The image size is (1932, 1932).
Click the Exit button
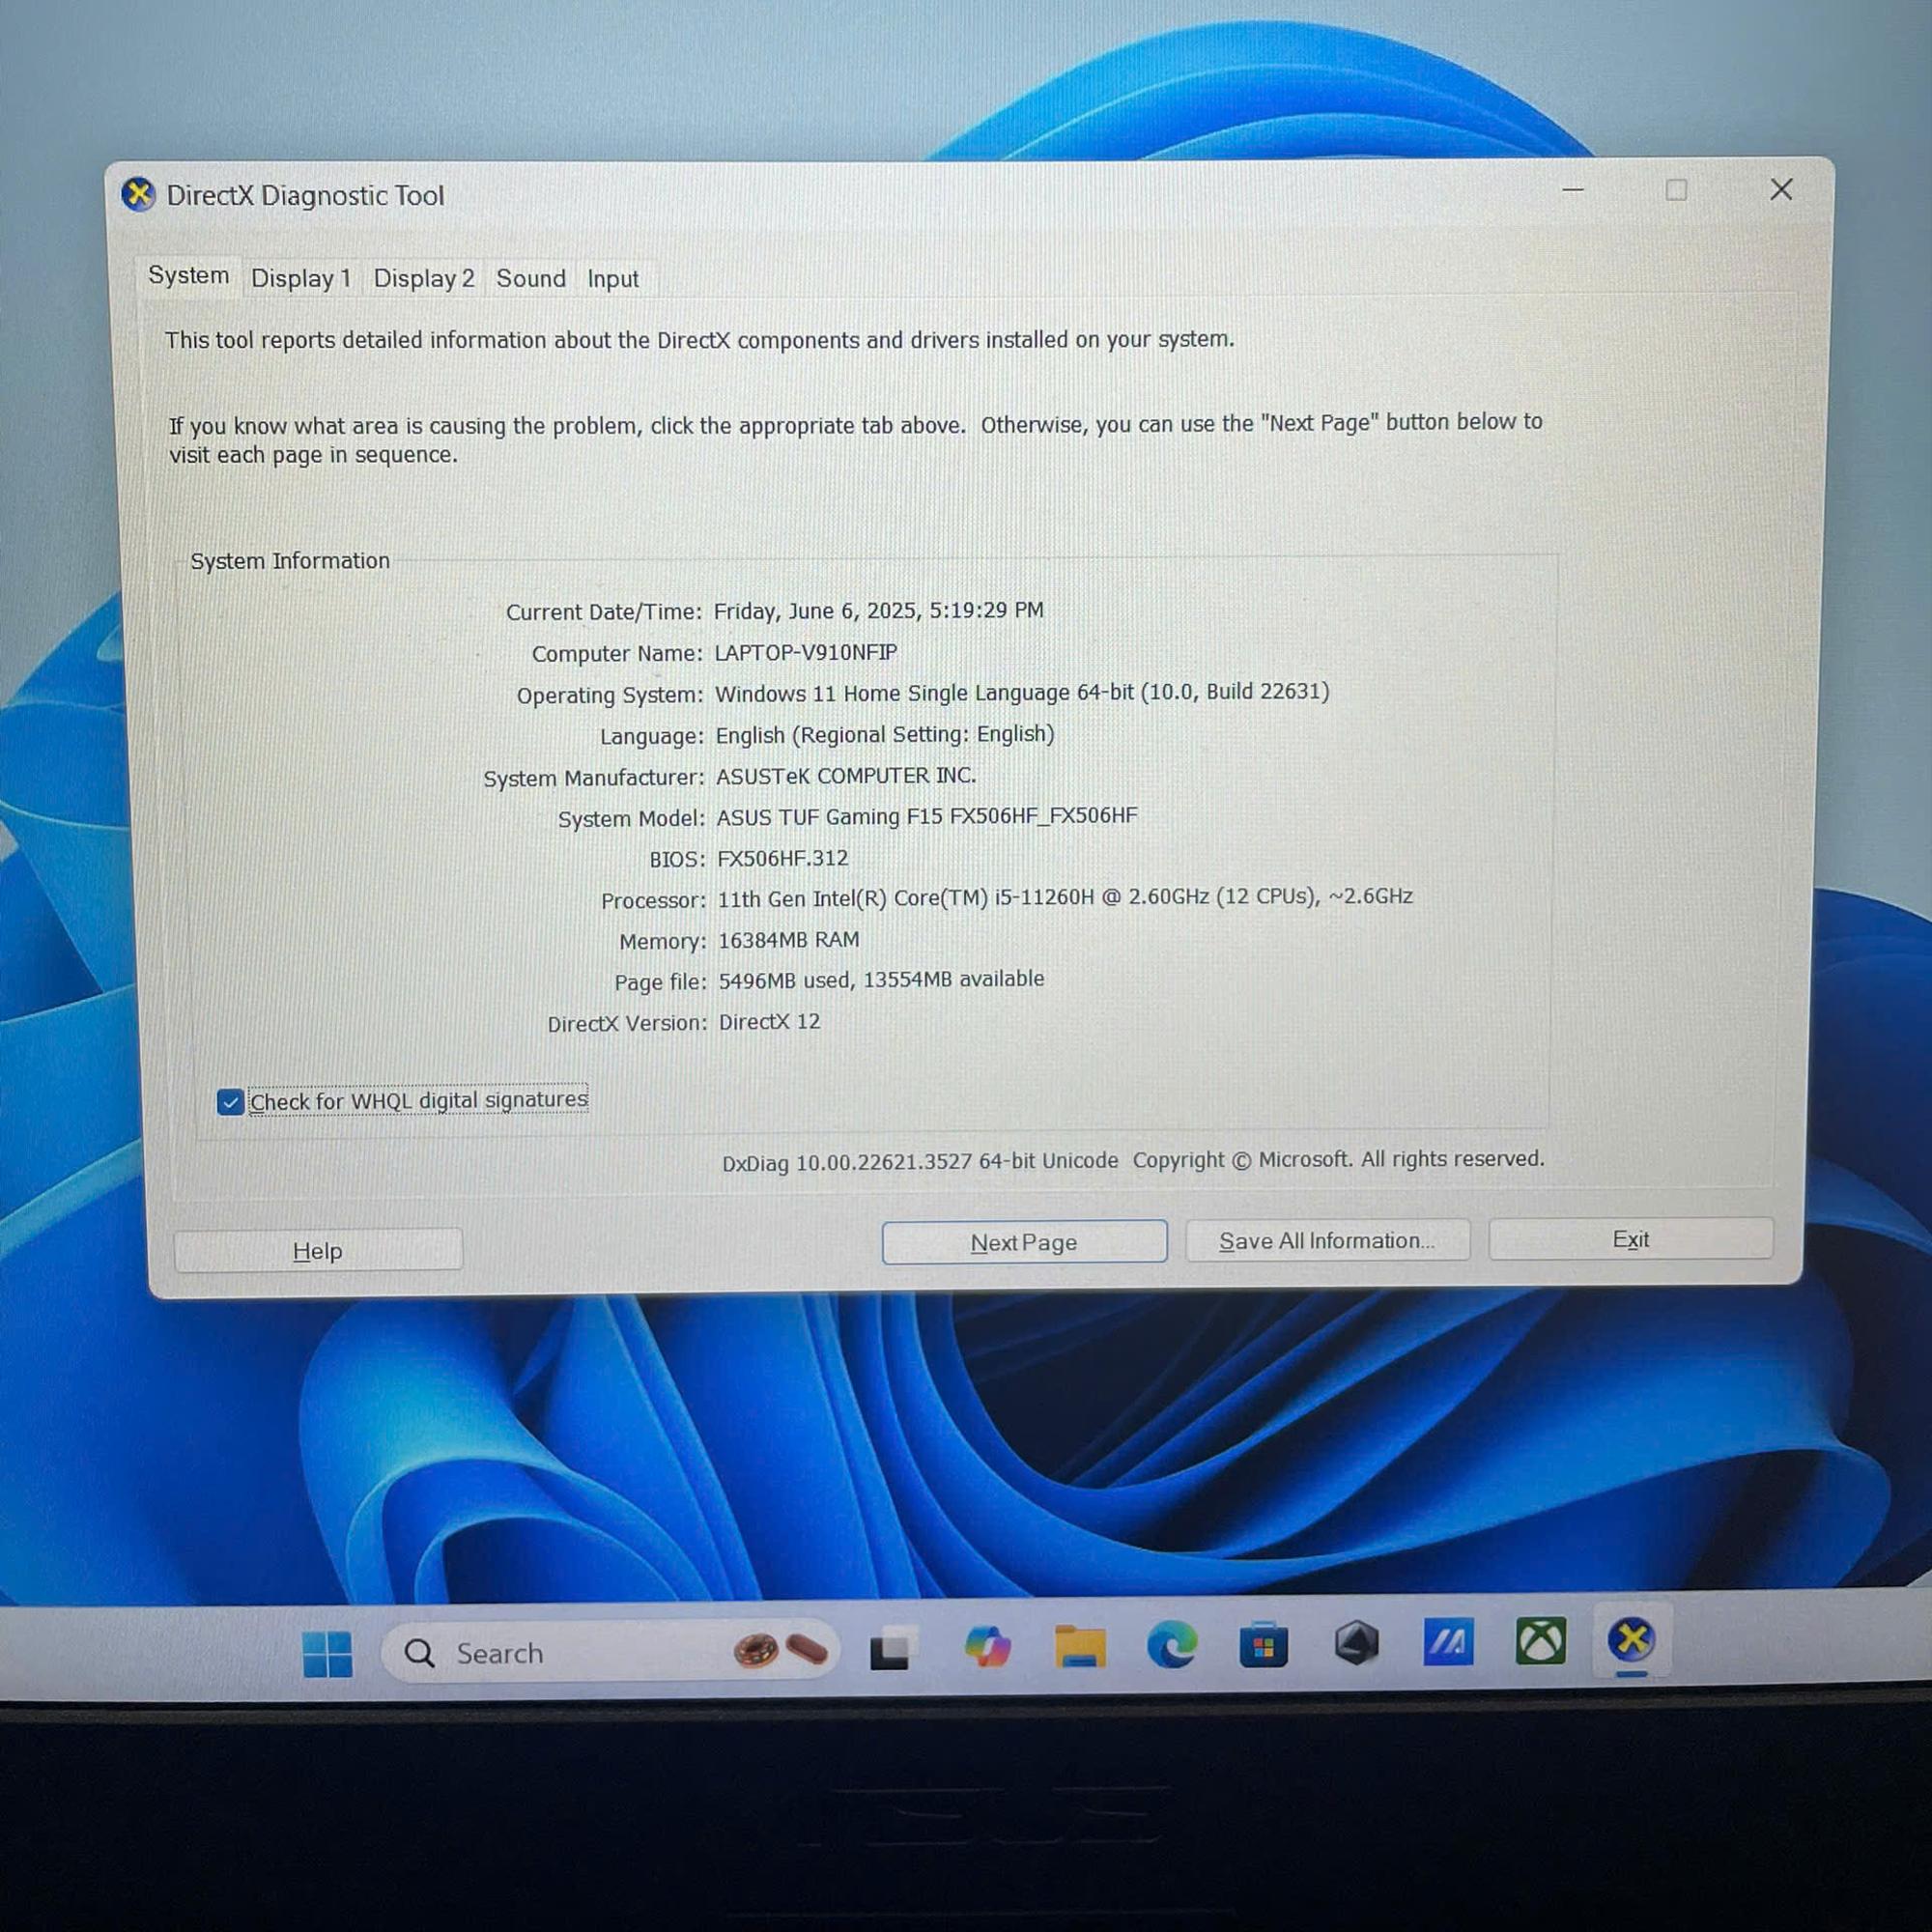click(x=1631, y=1238)
